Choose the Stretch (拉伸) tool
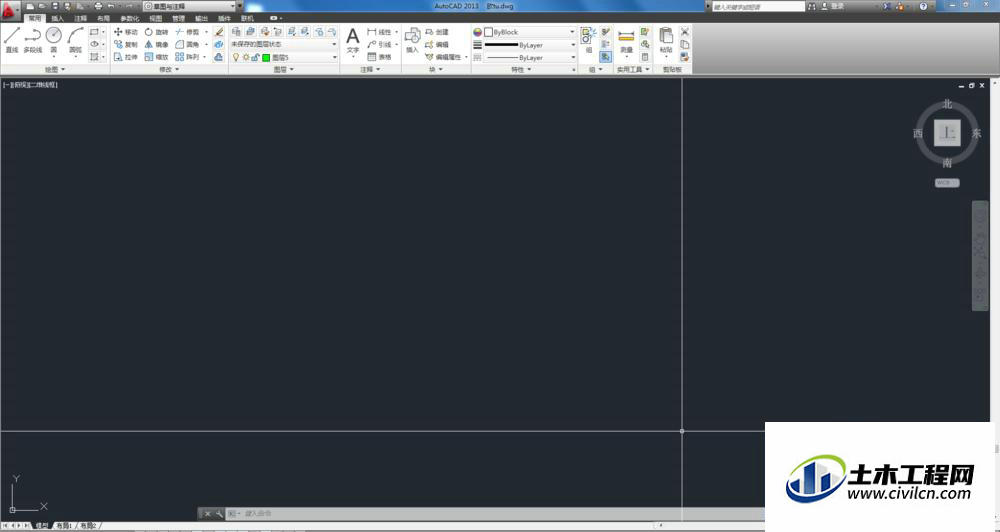Viewport: 1000px width, 532px height. [126, 57]
